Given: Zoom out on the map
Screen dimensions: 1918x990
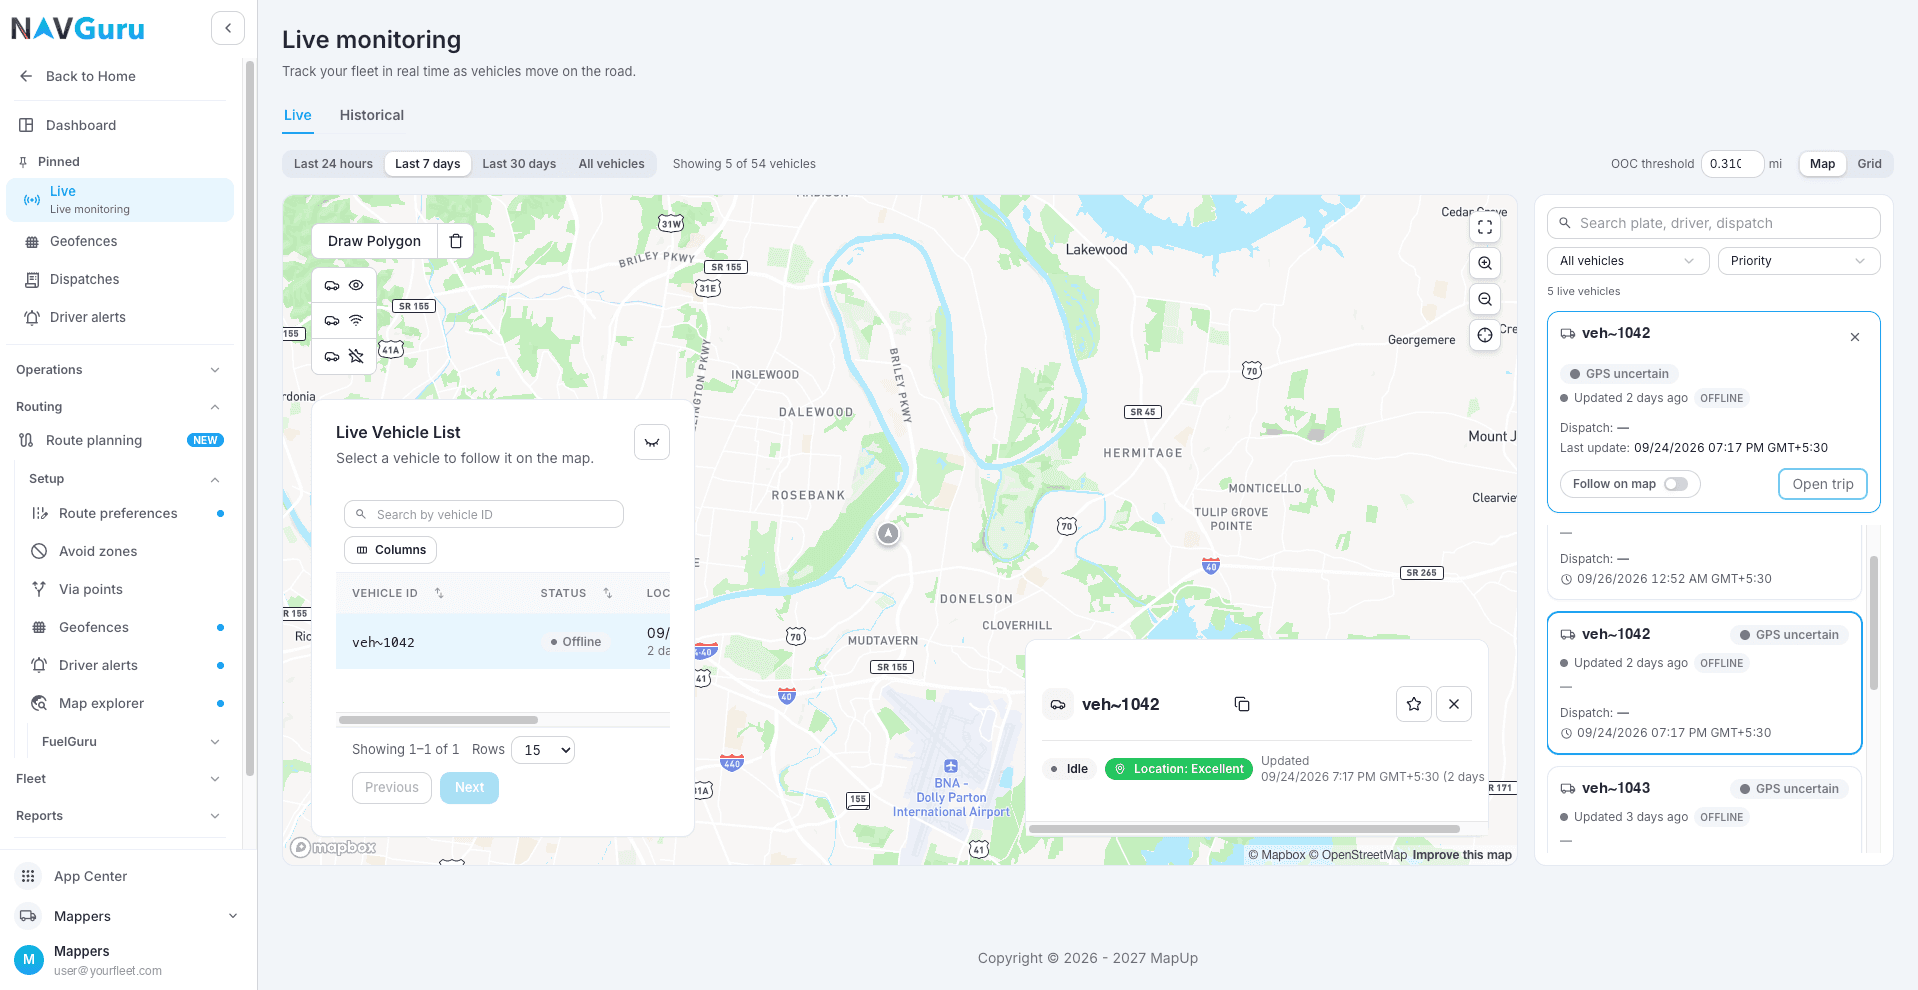Looking at the screenshot, I should pyautogui.click(x=1485, y=299).
